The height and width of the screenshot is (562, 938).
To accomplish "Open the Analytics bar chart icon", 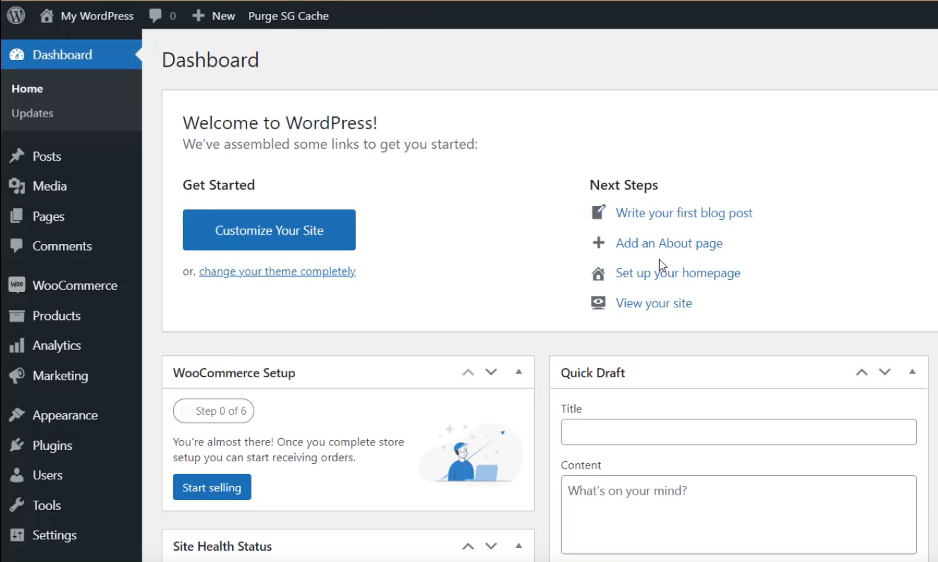I will [17, 345].
